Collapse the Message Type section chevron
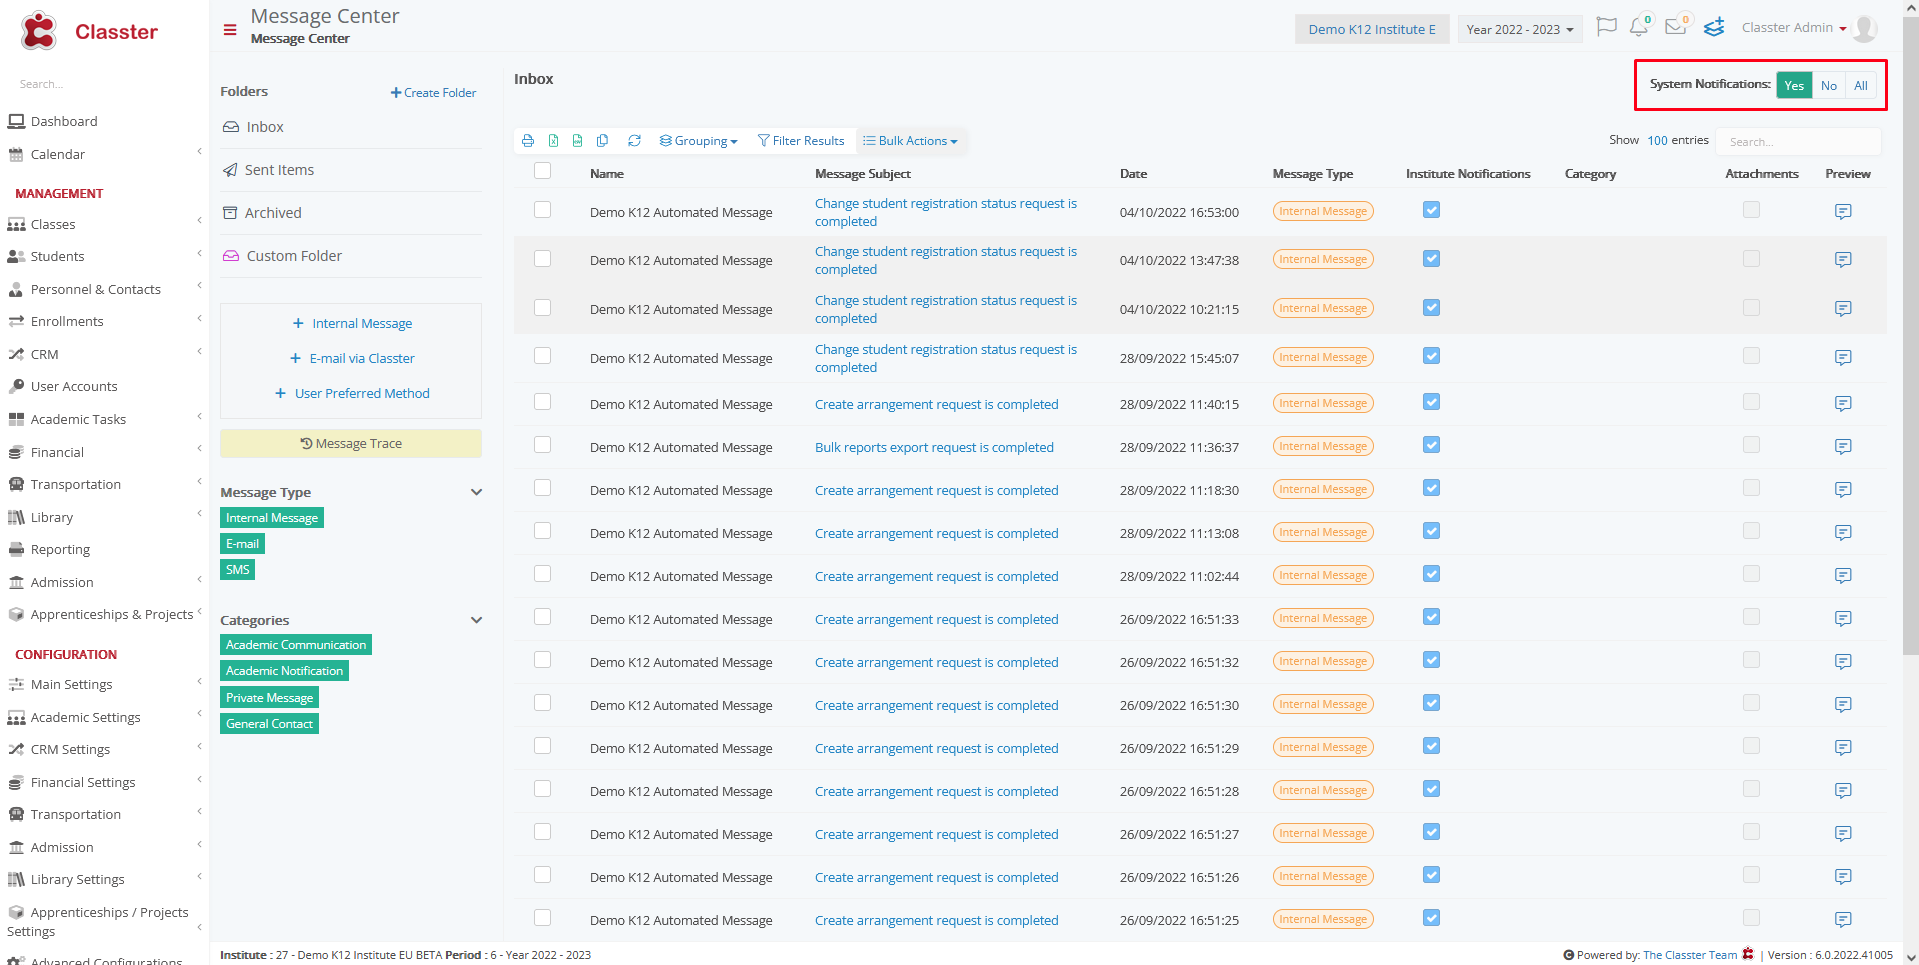This screenshot has height=965, width=1919. [x=476, y=492]
